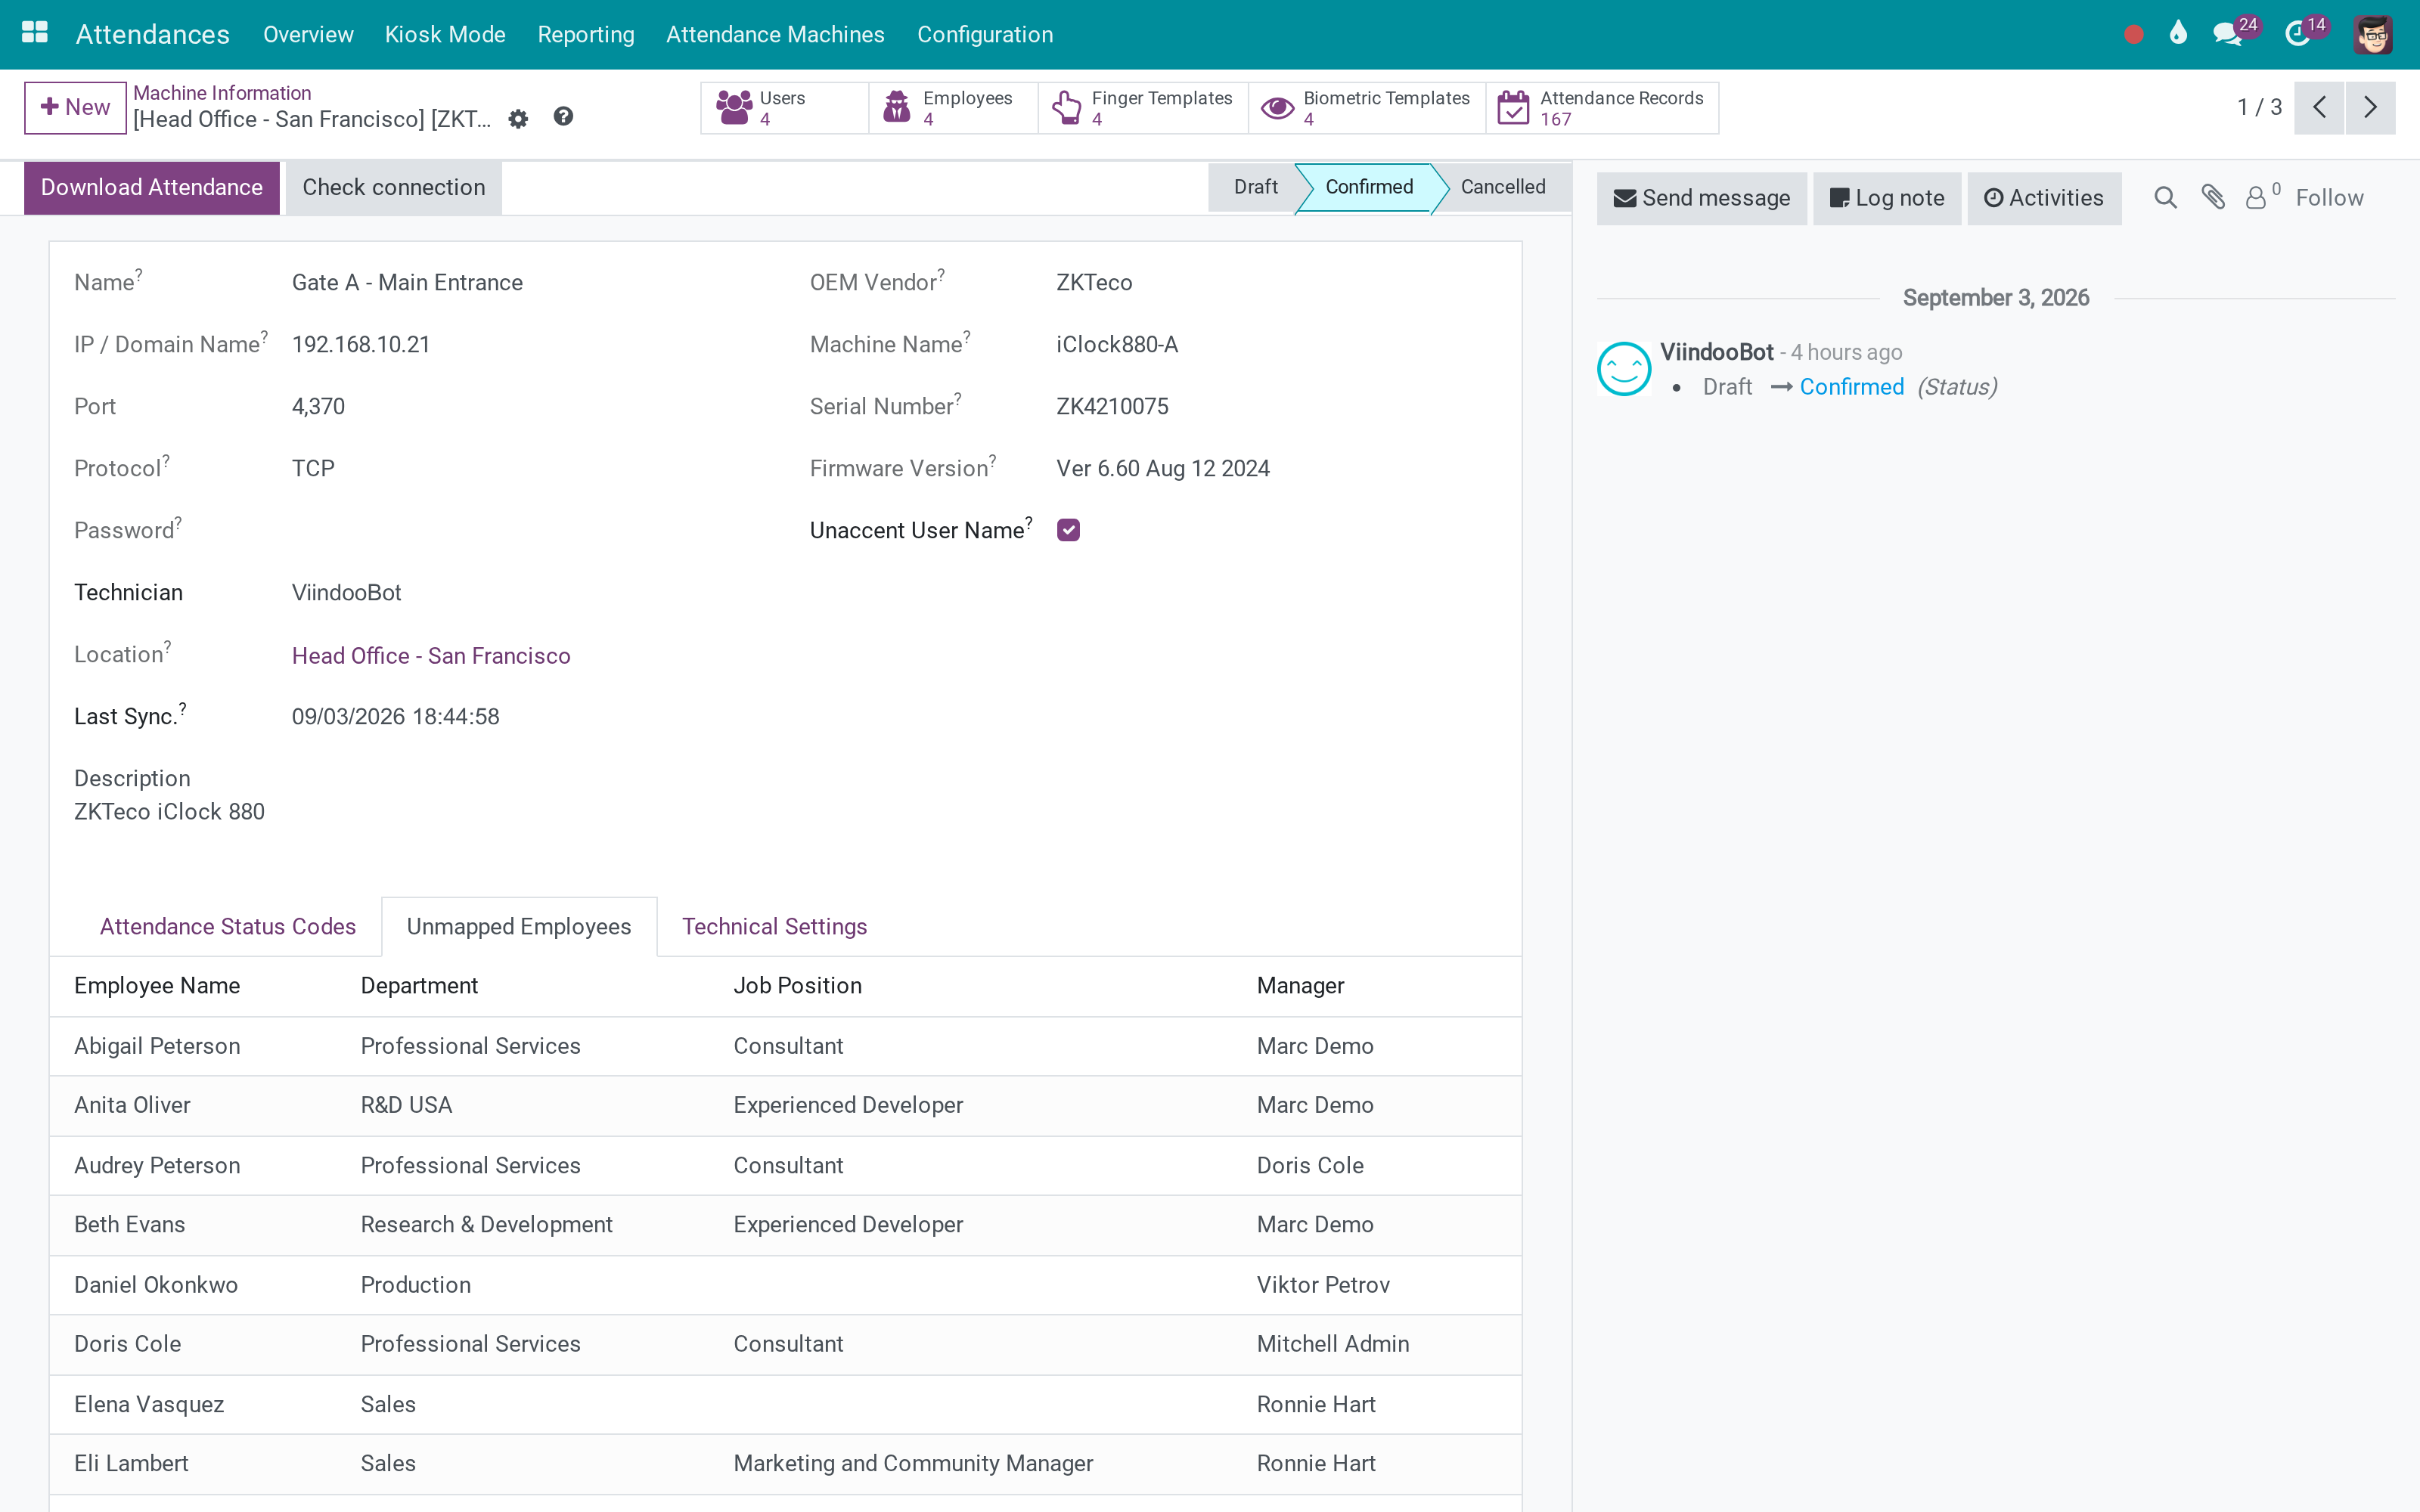The image size is (2420, 1512).
Task: Open the record actions gear icon
Action: pos(518,119)
